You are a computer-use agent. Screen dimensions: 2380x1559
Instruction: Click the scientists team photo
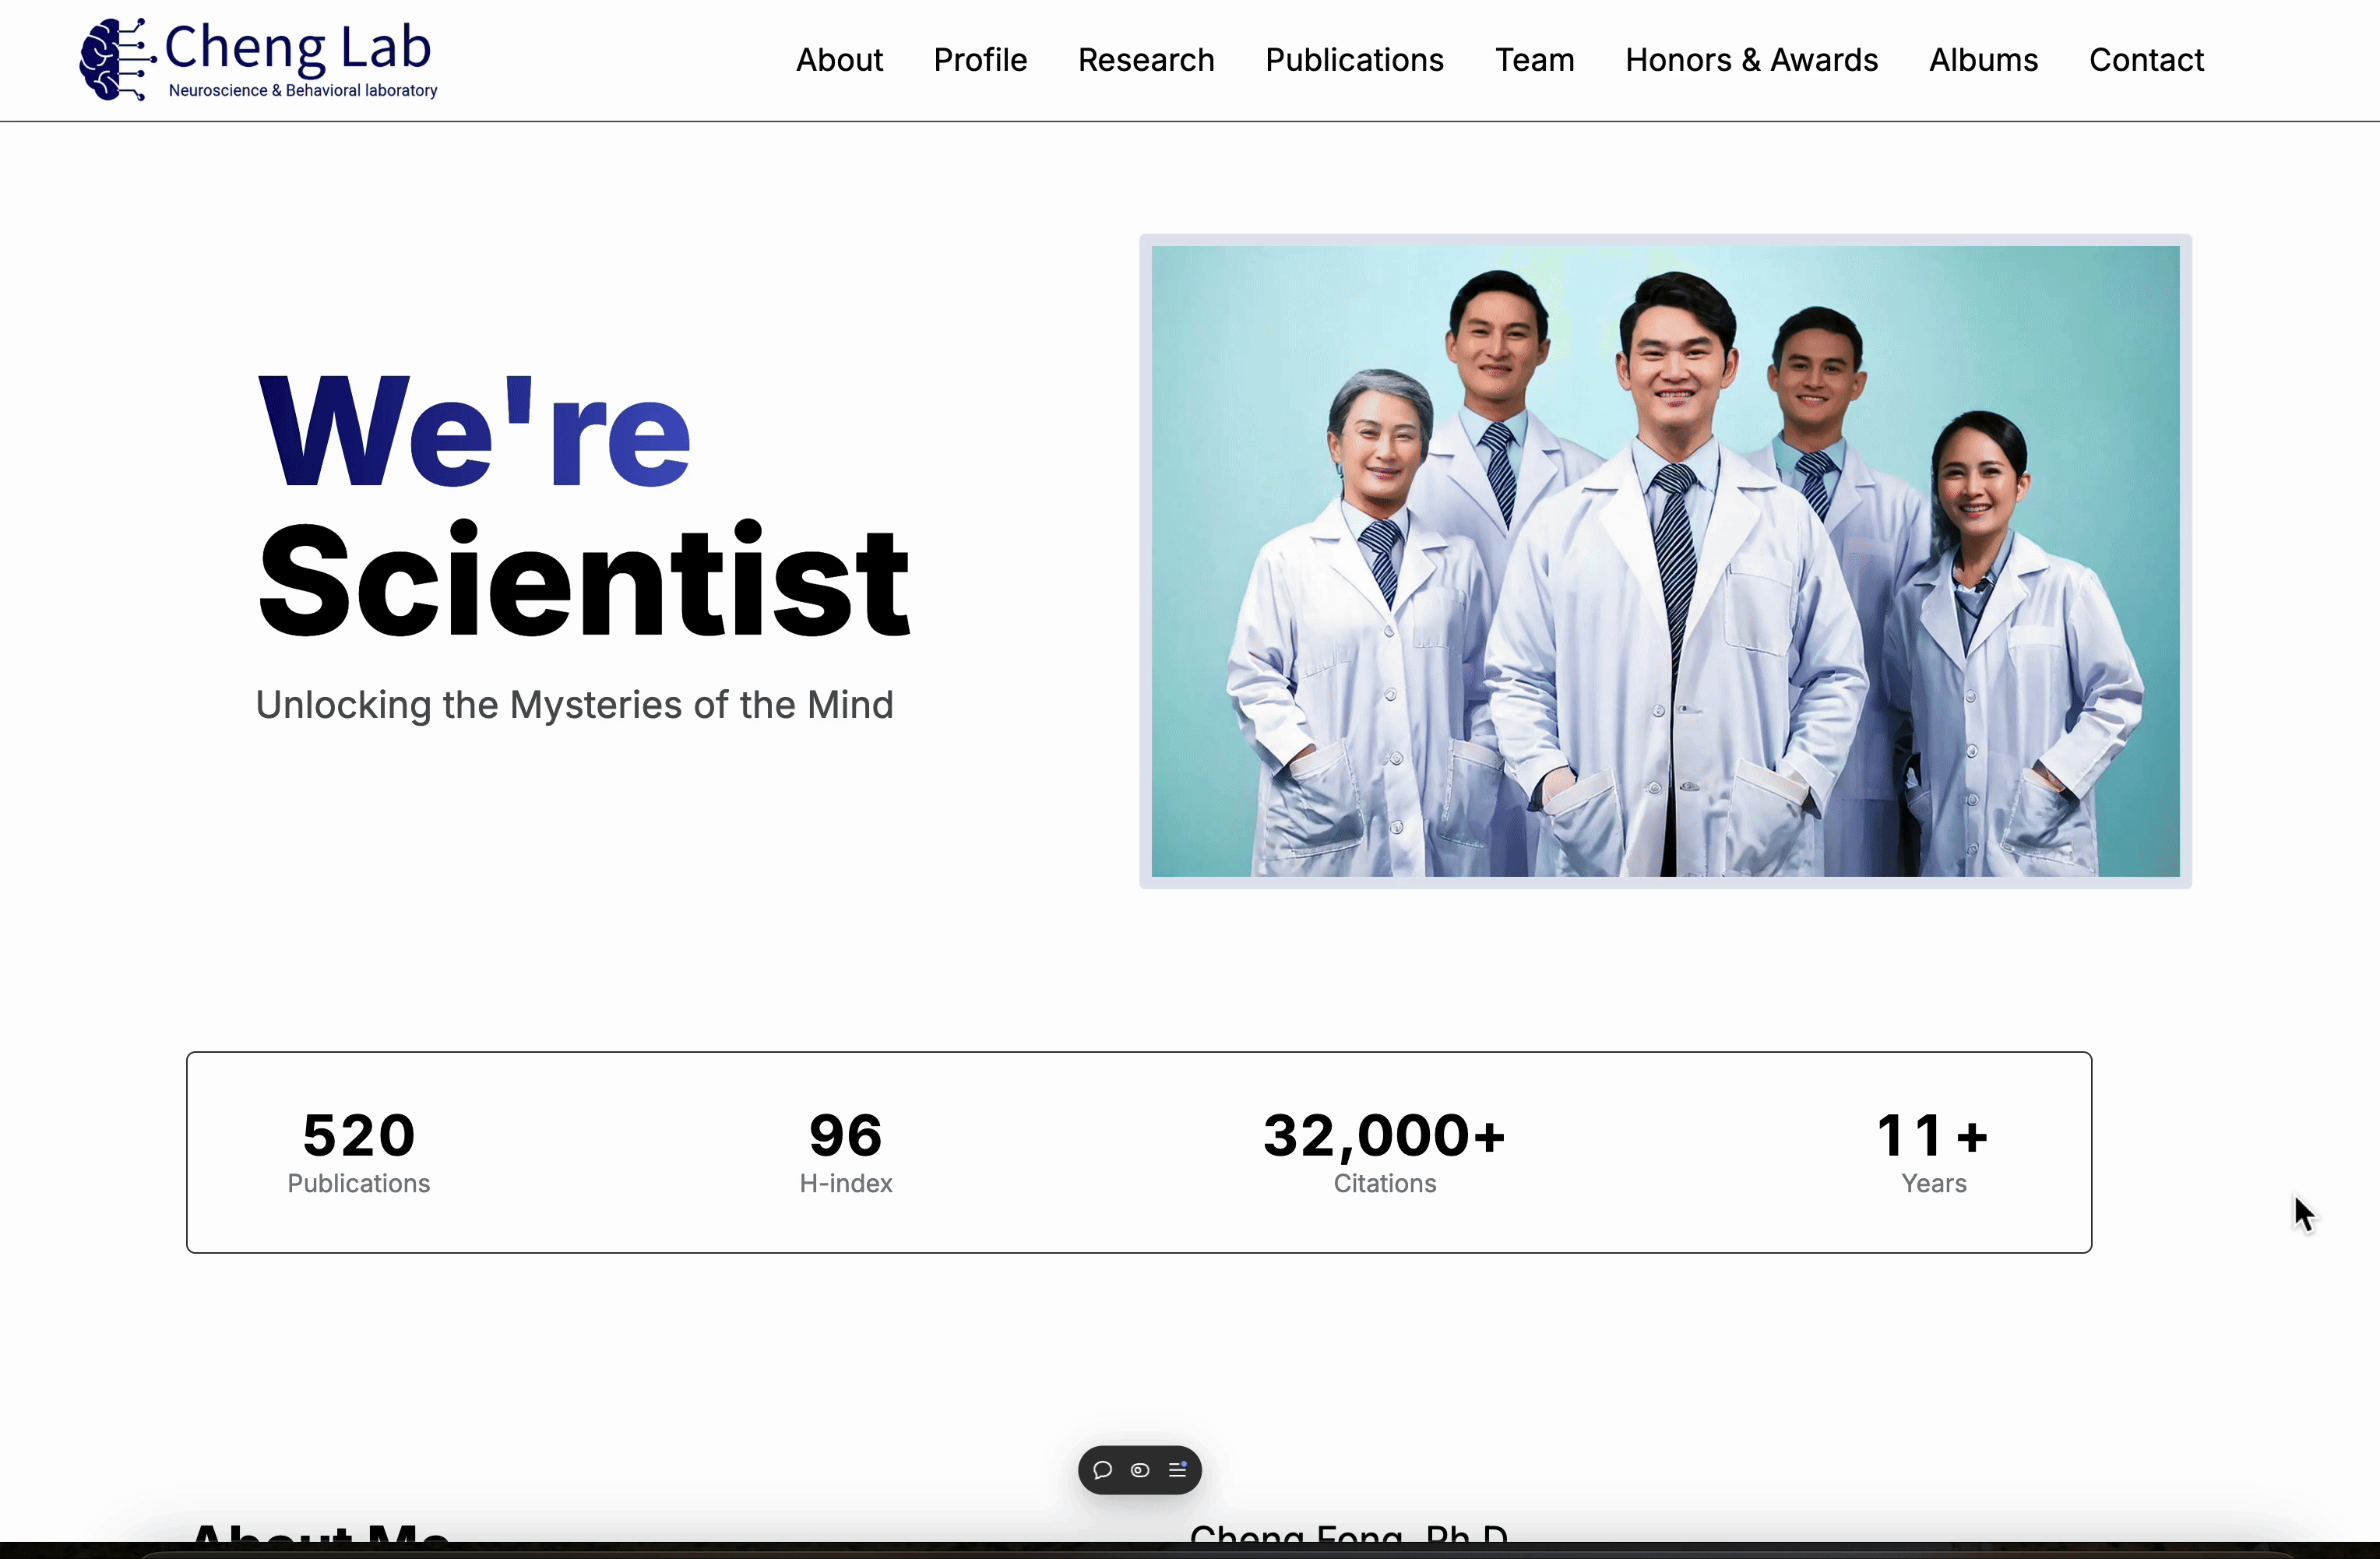pyautogui.click(x=1665, y=561)
